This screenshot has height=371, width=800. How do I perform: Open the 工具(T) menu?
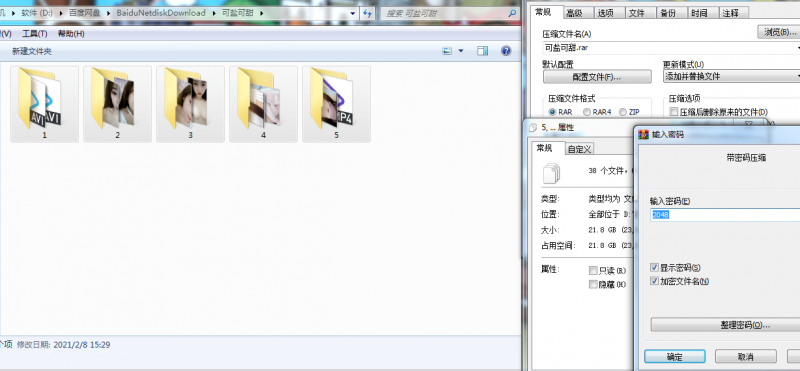point(35,34)
